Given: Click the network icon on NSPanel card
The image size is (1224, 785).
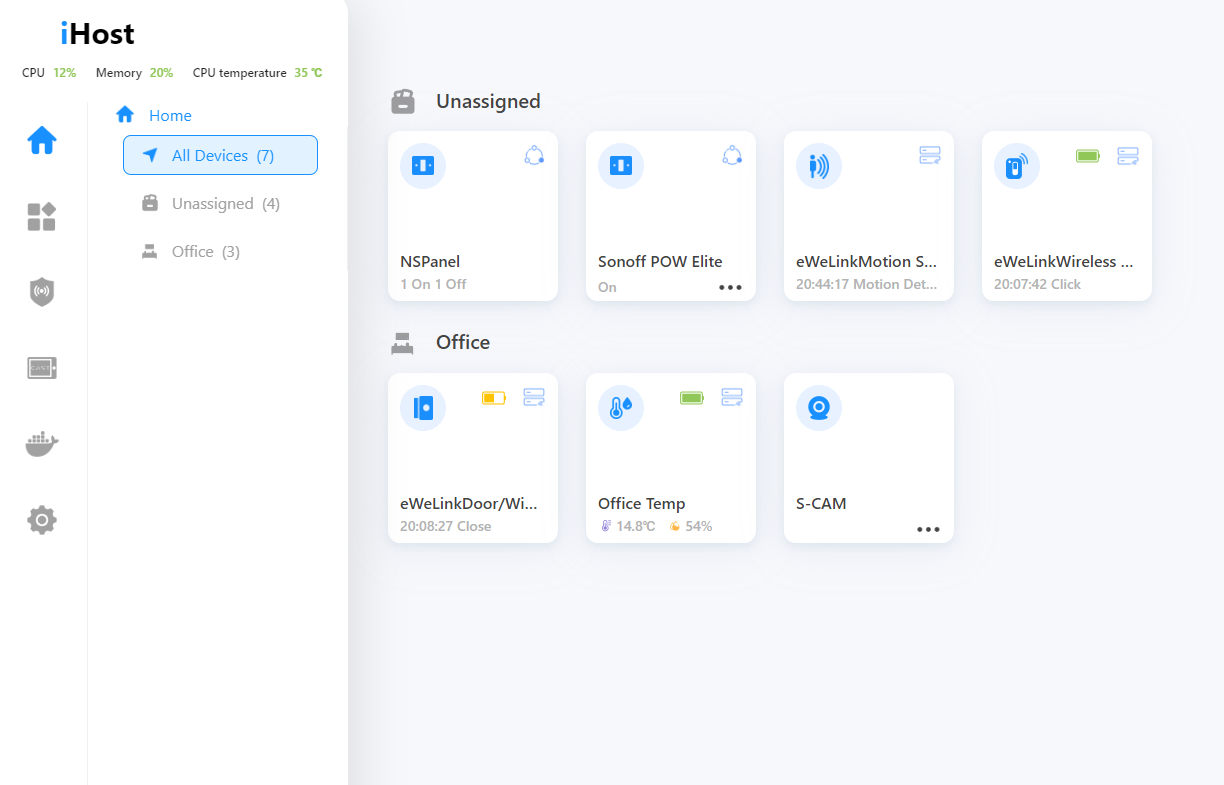Looking at the screenshot, I should pos(534,155).
